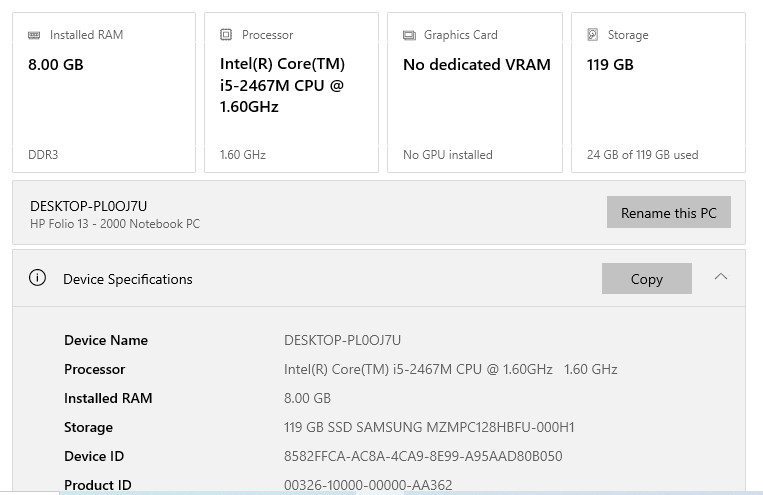This screenshot has height=495, width=763.
Task: Click the Device Name value in specifications
Action: pos(342,340)
